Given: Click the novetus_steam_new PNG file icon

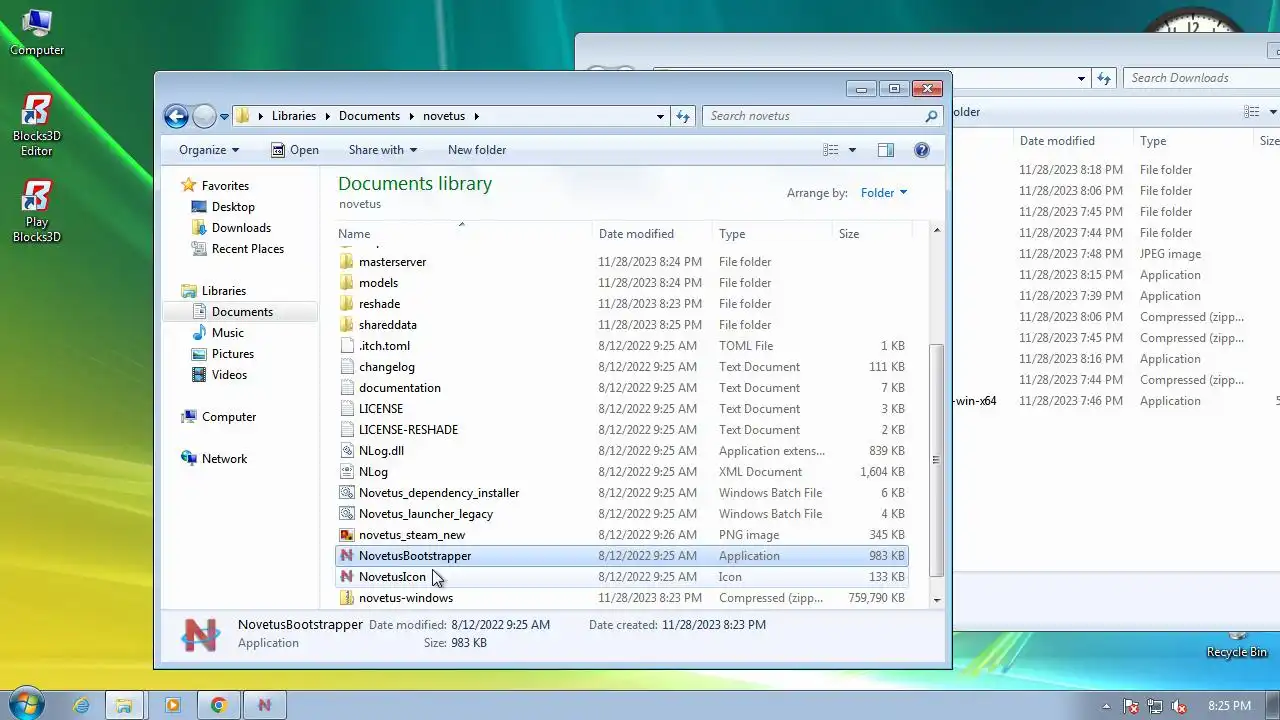Looking at the screenshot, I should 347,534.
